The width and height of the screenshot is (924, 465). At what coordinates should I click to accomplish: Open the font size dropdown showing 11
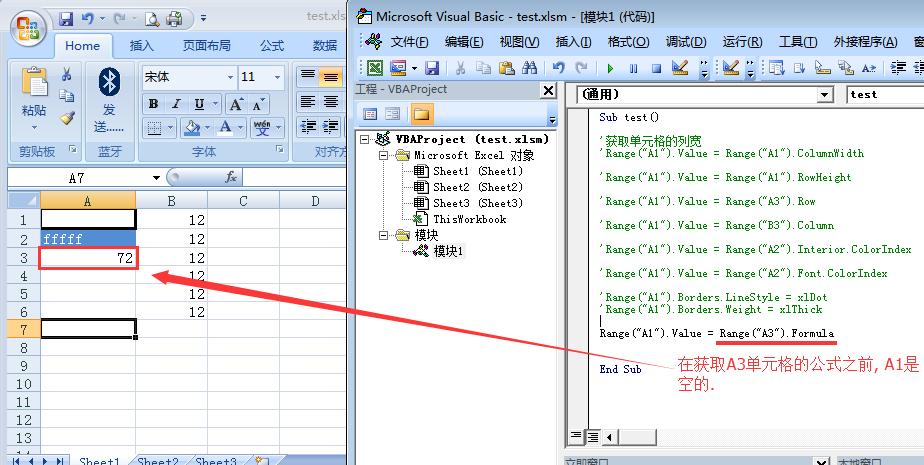click(276, 77)
